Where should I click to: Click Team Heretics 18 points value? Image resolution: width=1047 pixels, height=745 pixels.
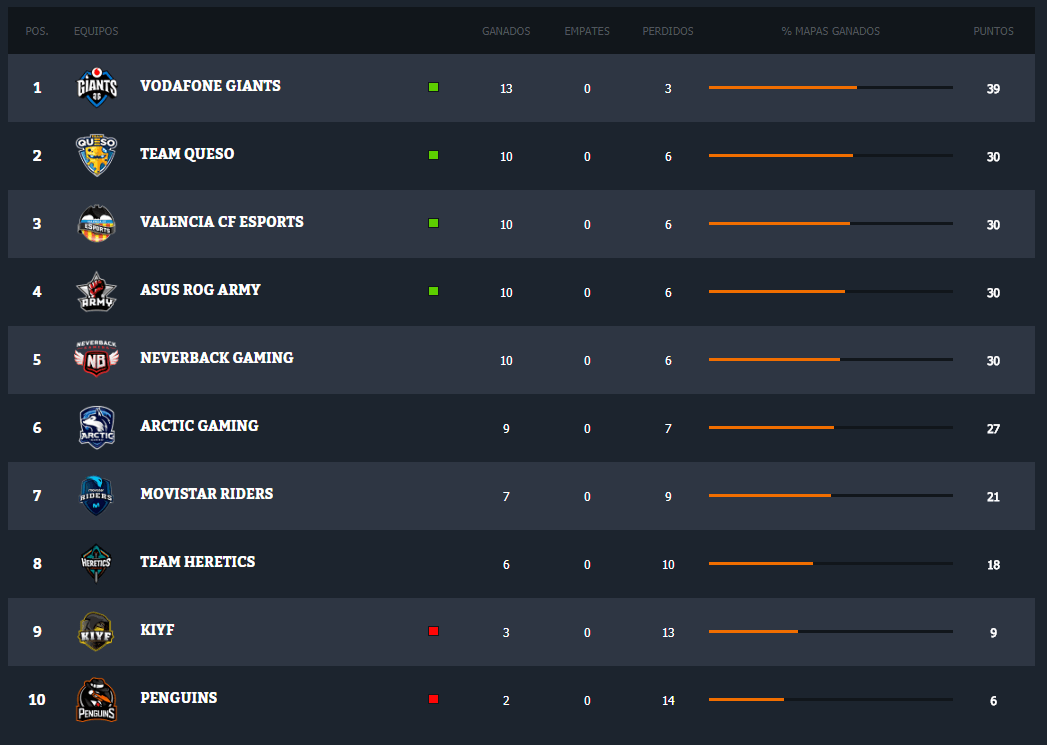(x=994, y=565)
